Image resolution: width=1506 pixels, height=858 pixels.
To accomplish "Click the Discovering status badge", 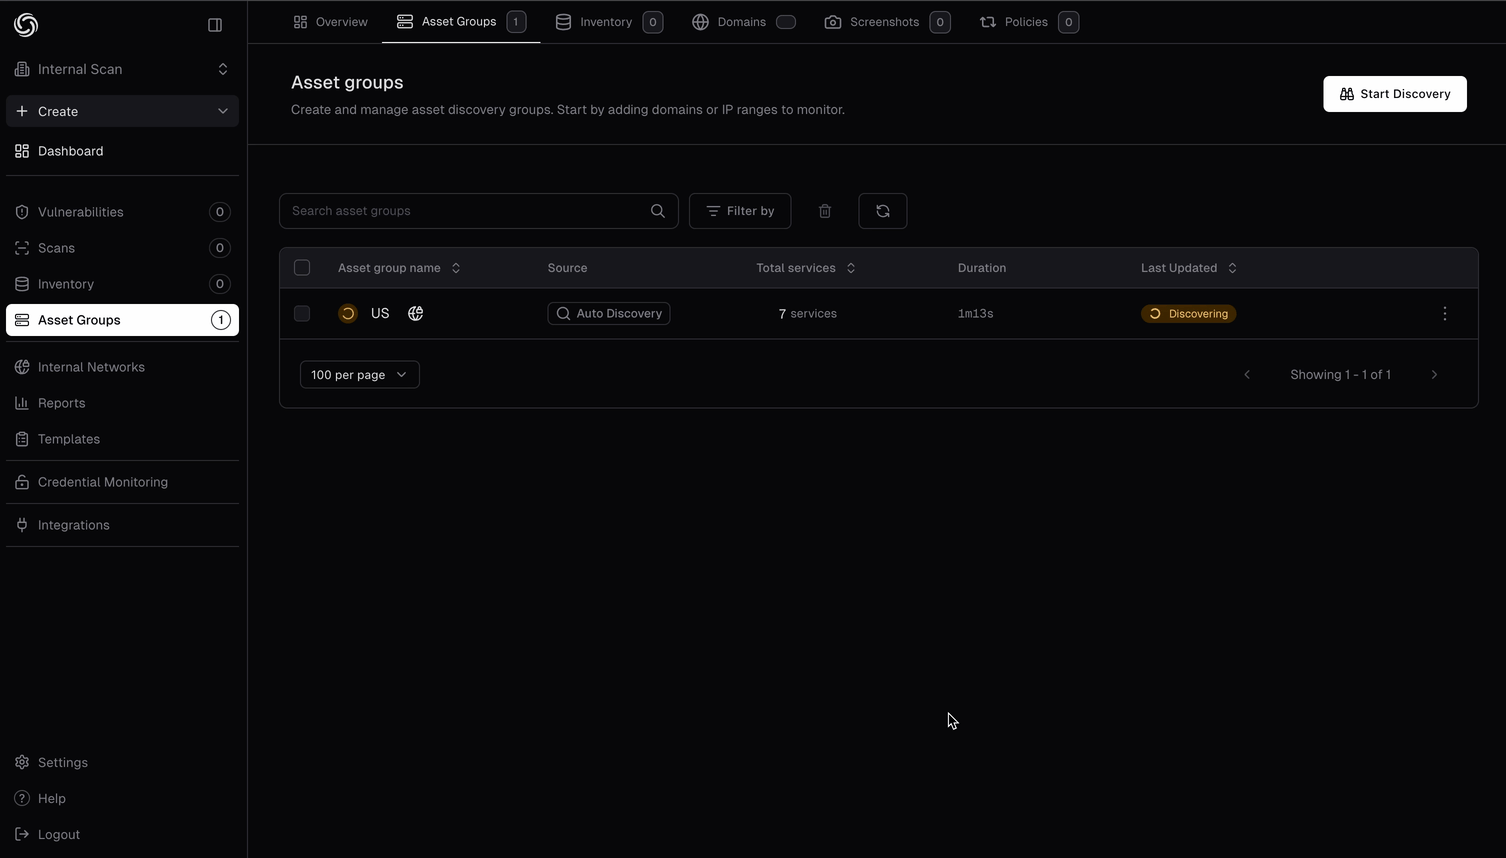I will 1189,314.
